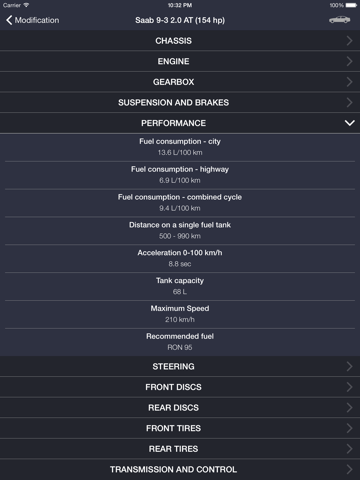Go back to Modification screen
360x480 pixels.
coord(32,20)
